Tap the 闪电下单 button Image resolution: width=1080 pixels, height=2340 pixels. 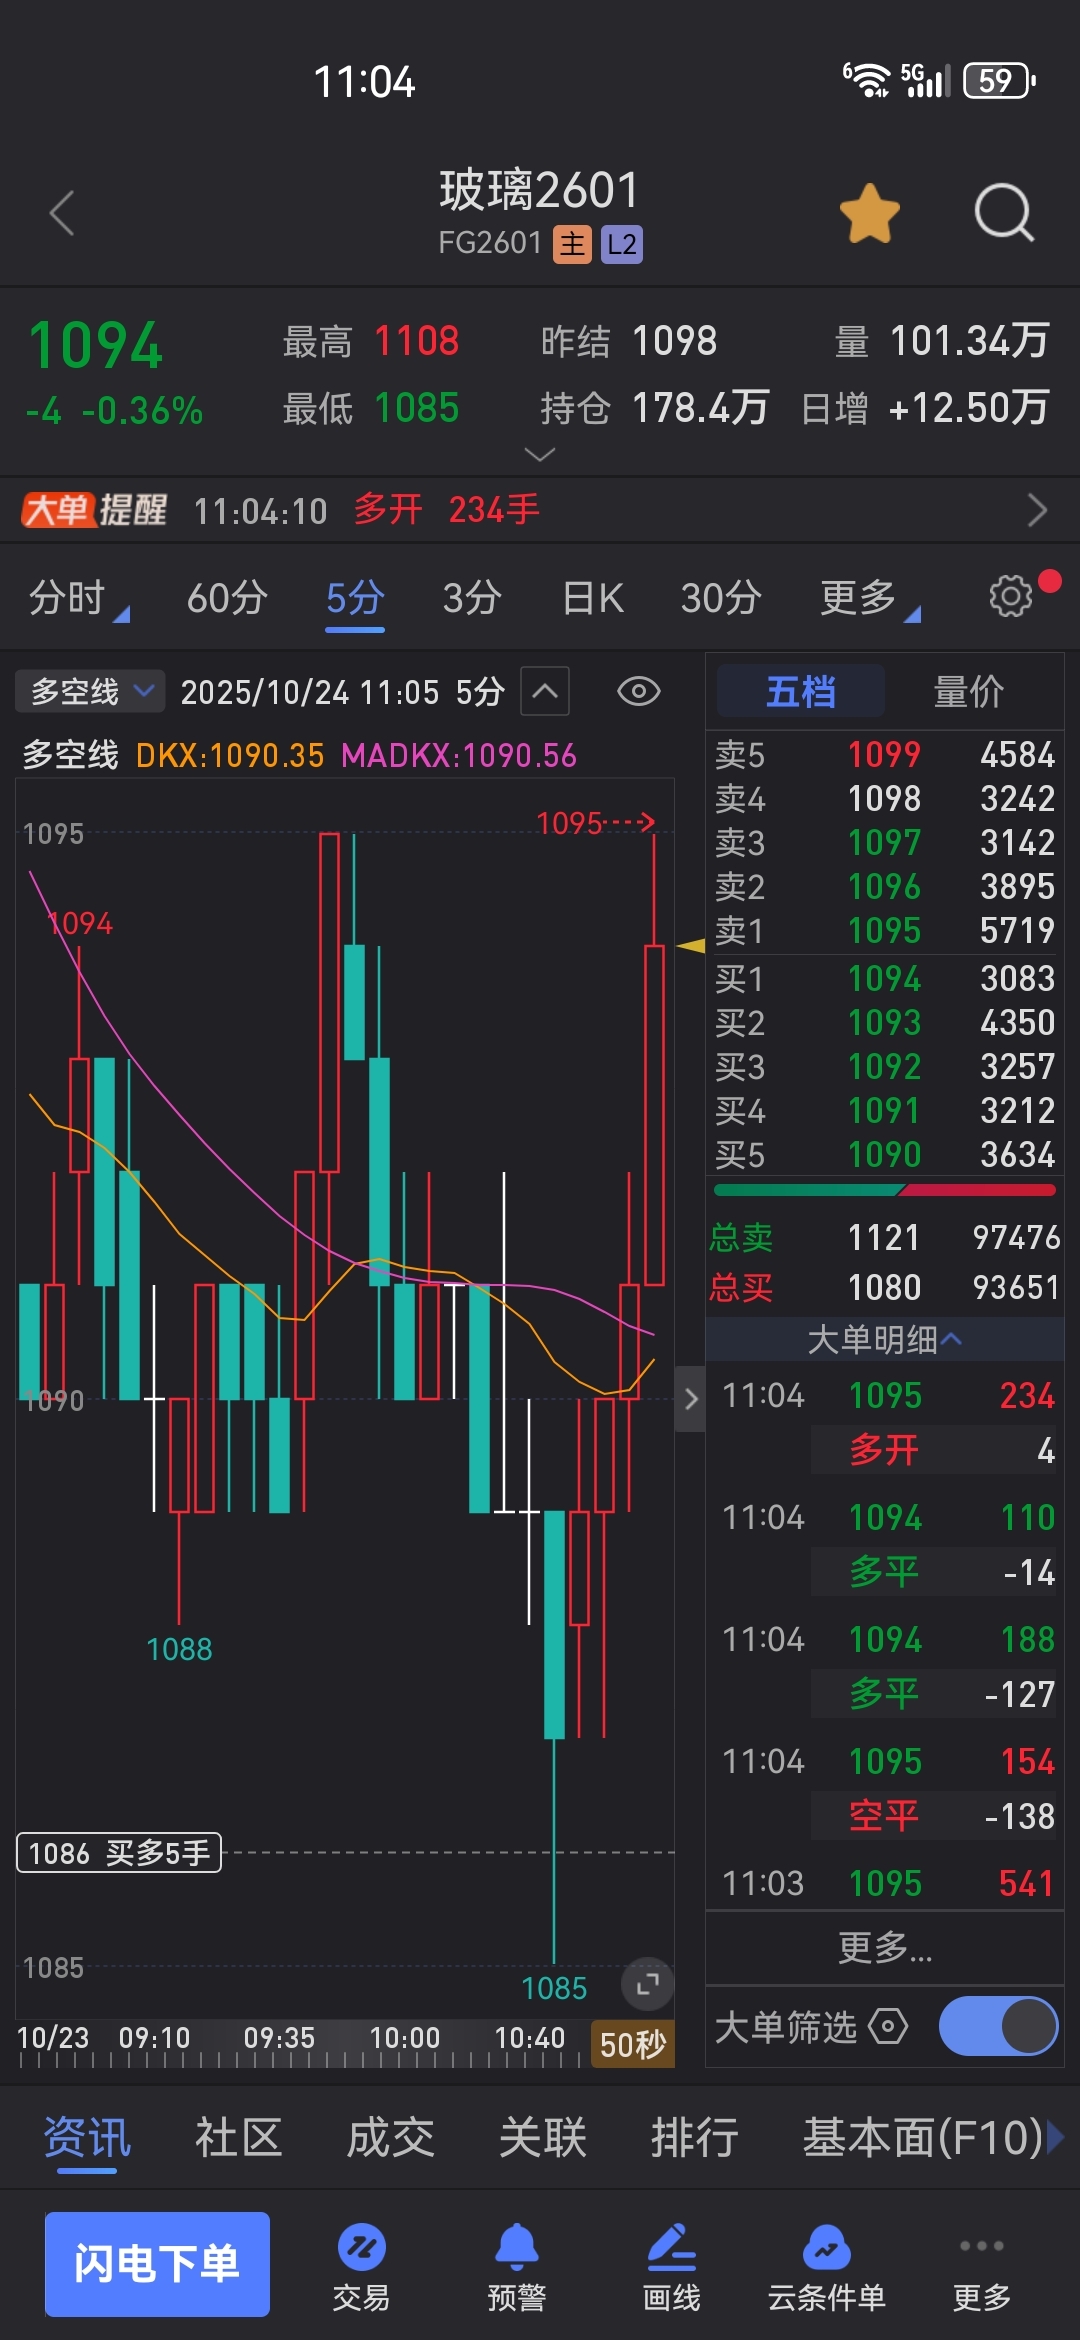pos(157,2264)
